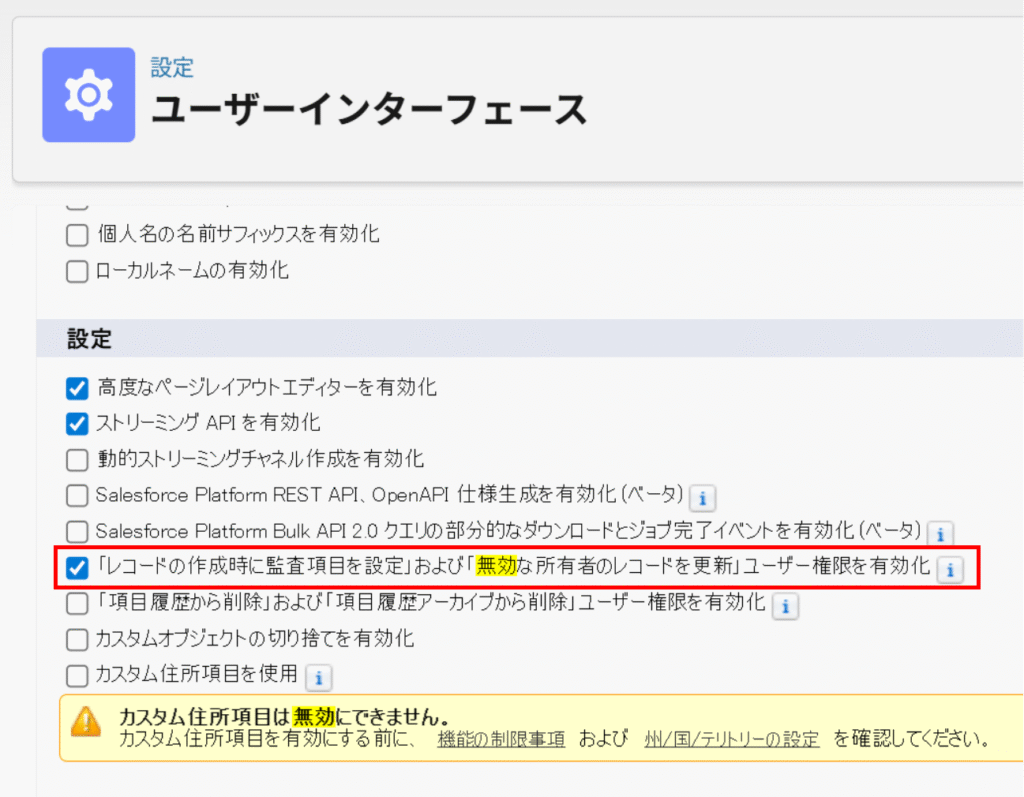Viewport: 1024px width, 797px height.
Task: Open info icon beside REST API OpenAPI option
Action: point(702,496)
